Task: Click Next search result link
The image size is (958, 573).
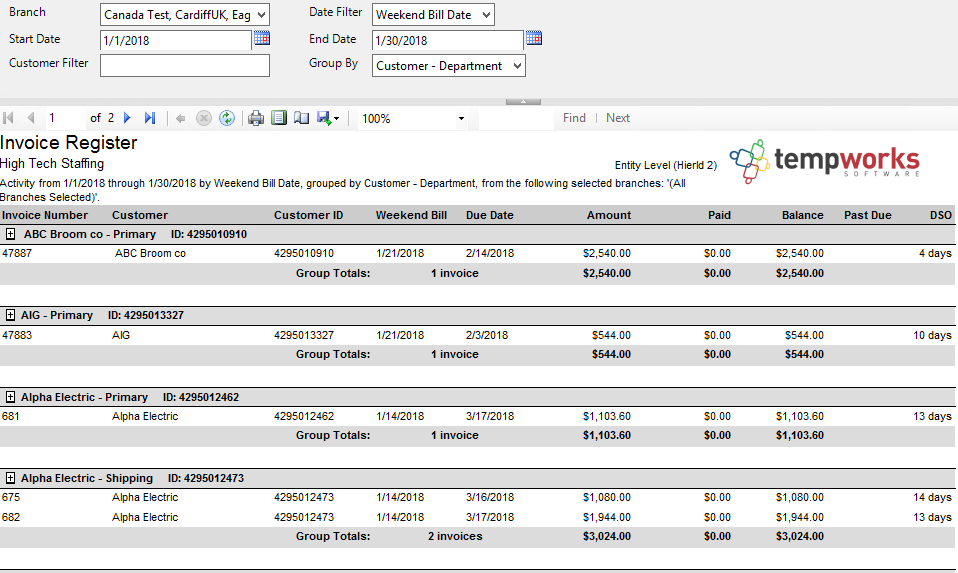Action: coord(618,118)
